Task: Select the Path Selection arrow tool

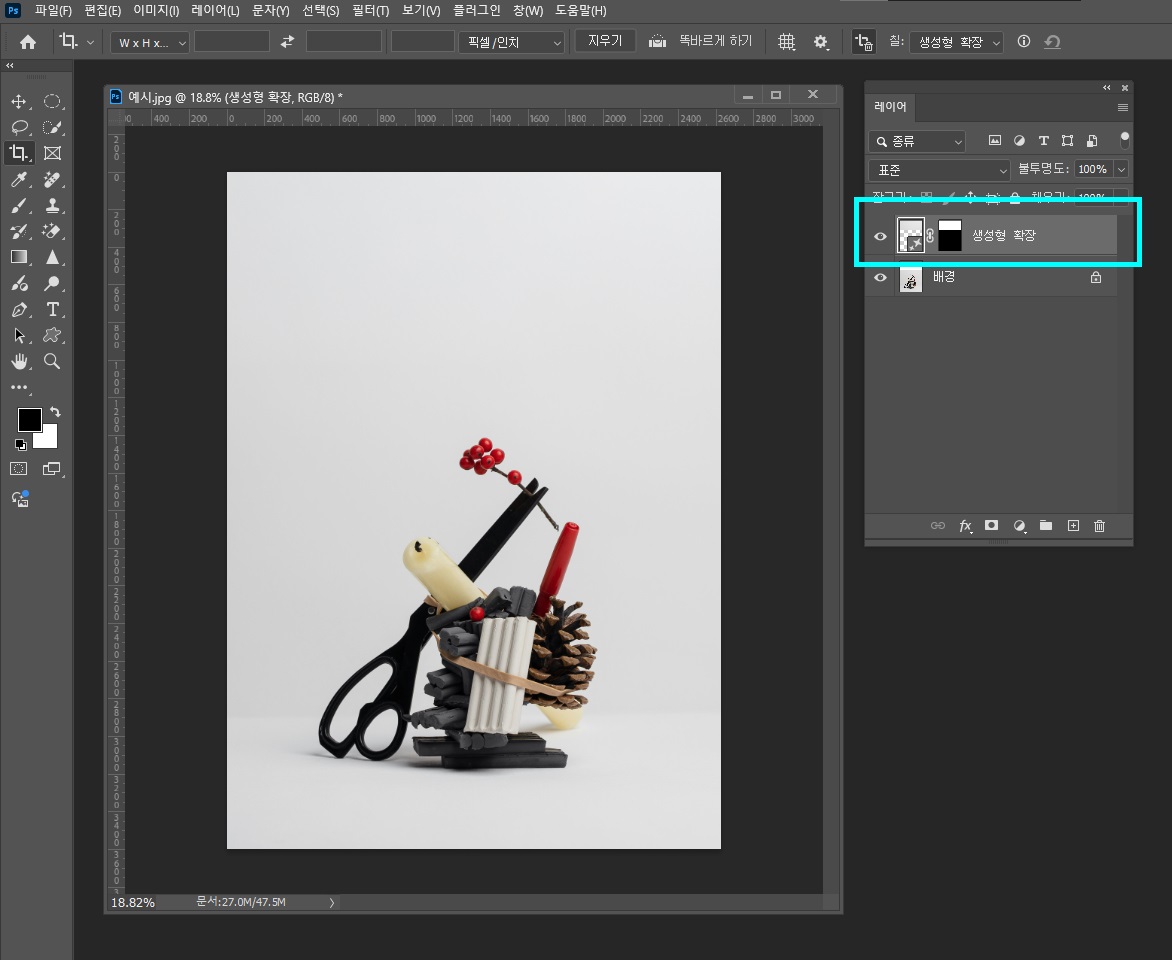Action: click(x=19, y=335)
